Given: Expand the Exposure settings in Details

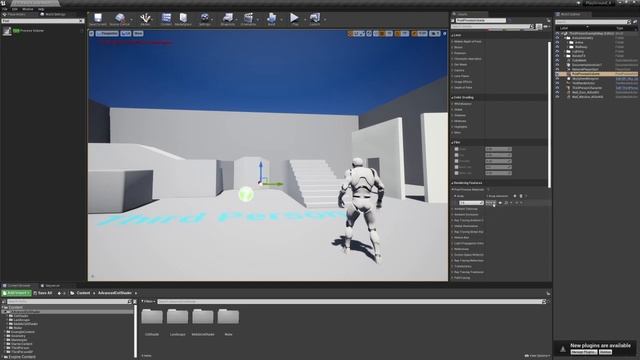Looking at the screenshot, I should click(x=452, y=53).
